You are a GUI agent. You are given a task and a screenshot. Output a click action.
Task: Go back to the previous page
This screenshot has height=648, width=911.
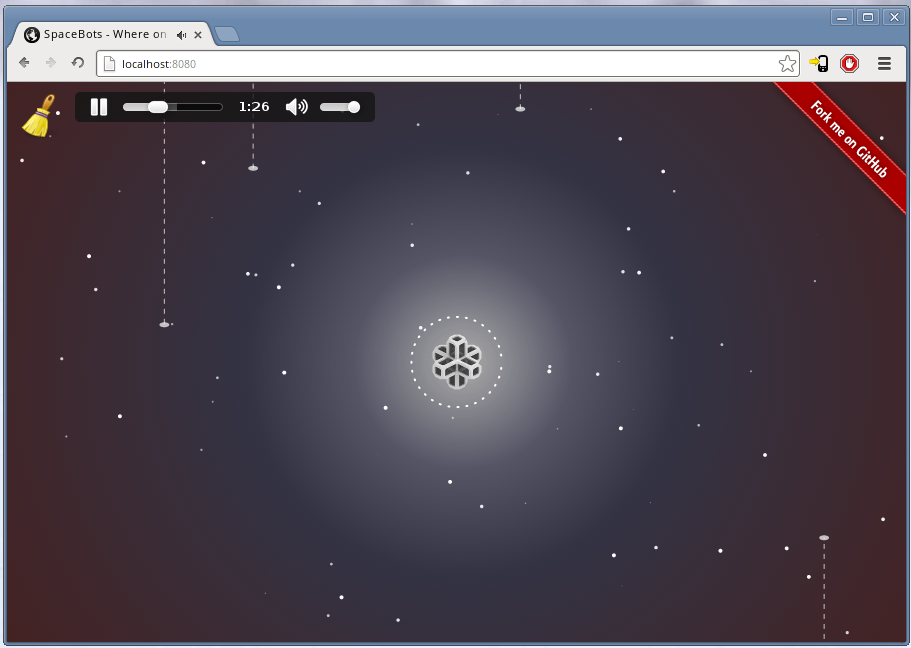coord(24,63)
